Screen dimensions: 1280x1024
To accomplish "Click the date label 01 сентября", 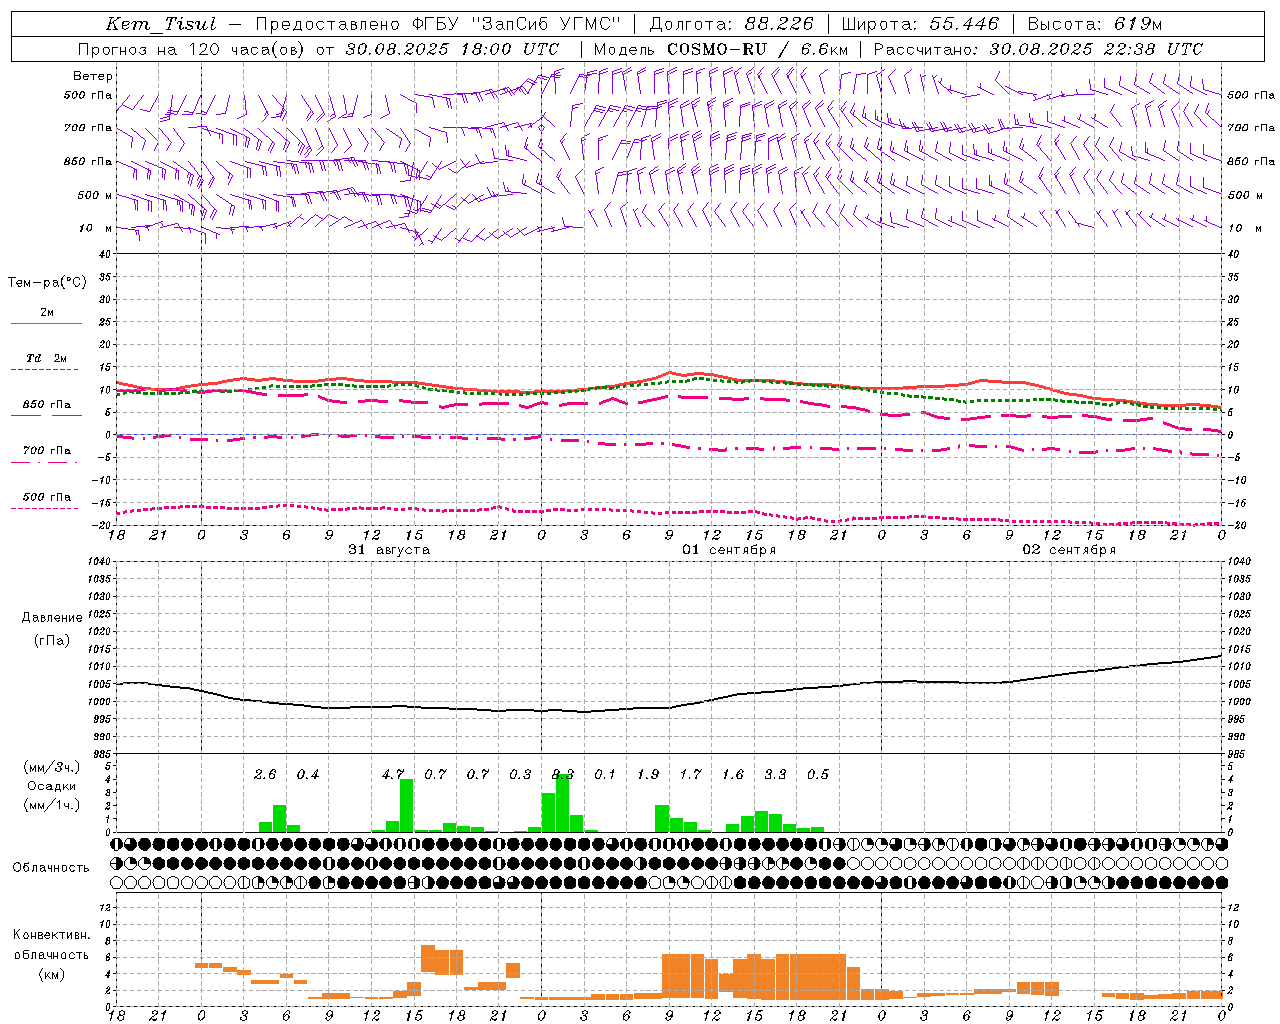I will [729, 550].
